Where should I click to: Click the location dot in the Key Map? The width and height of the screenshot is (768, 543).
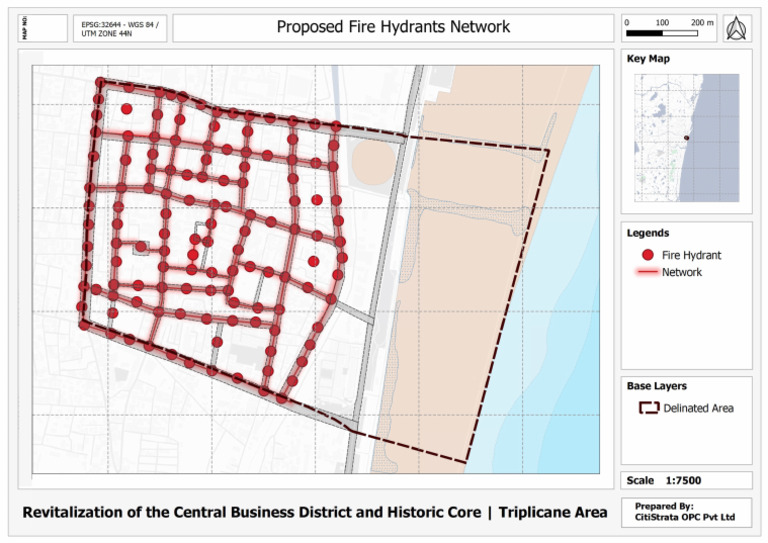click(686, 138)
